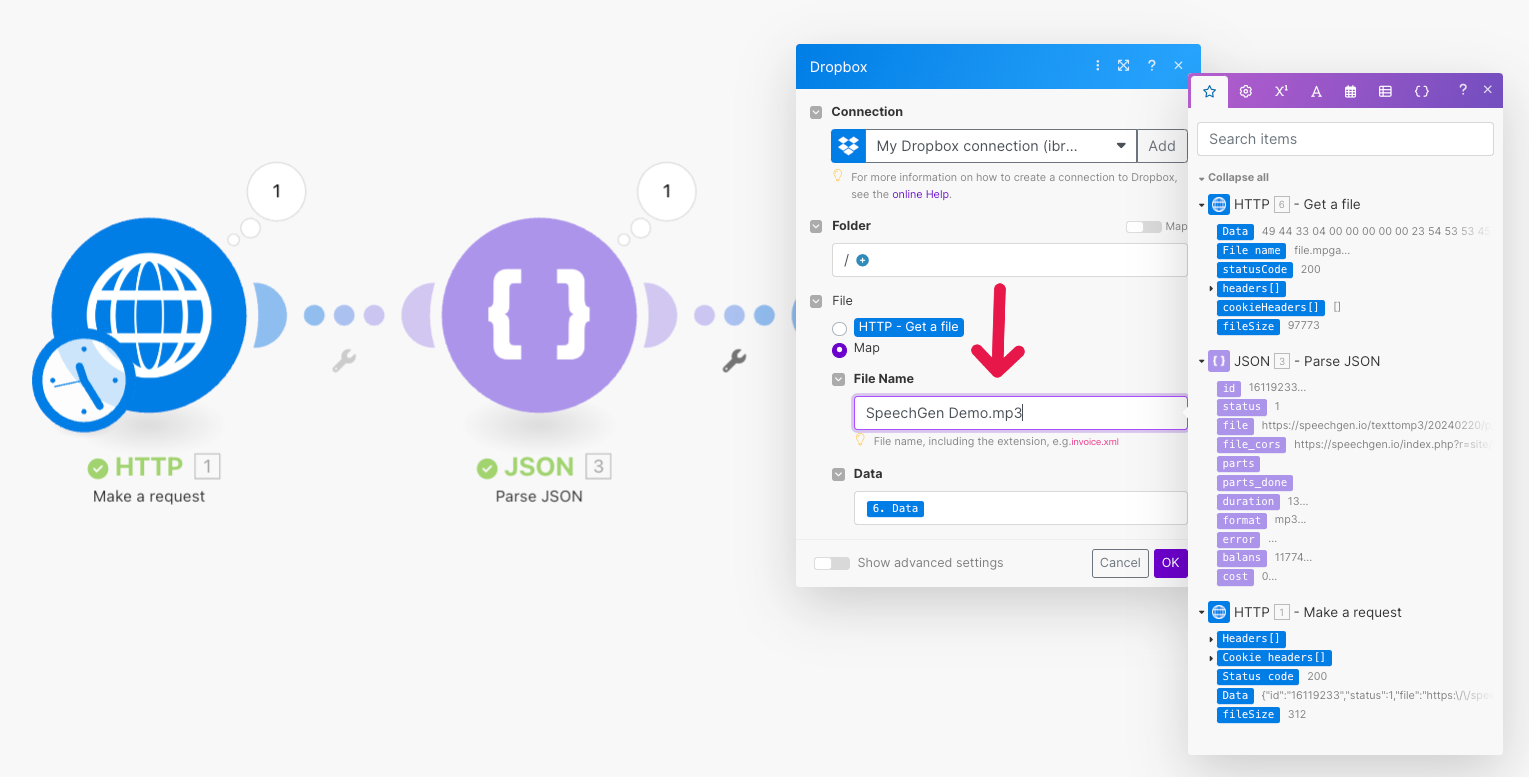Click the File Name input field
Viewport: 1529px width, 777px height.
(1020, 413)
